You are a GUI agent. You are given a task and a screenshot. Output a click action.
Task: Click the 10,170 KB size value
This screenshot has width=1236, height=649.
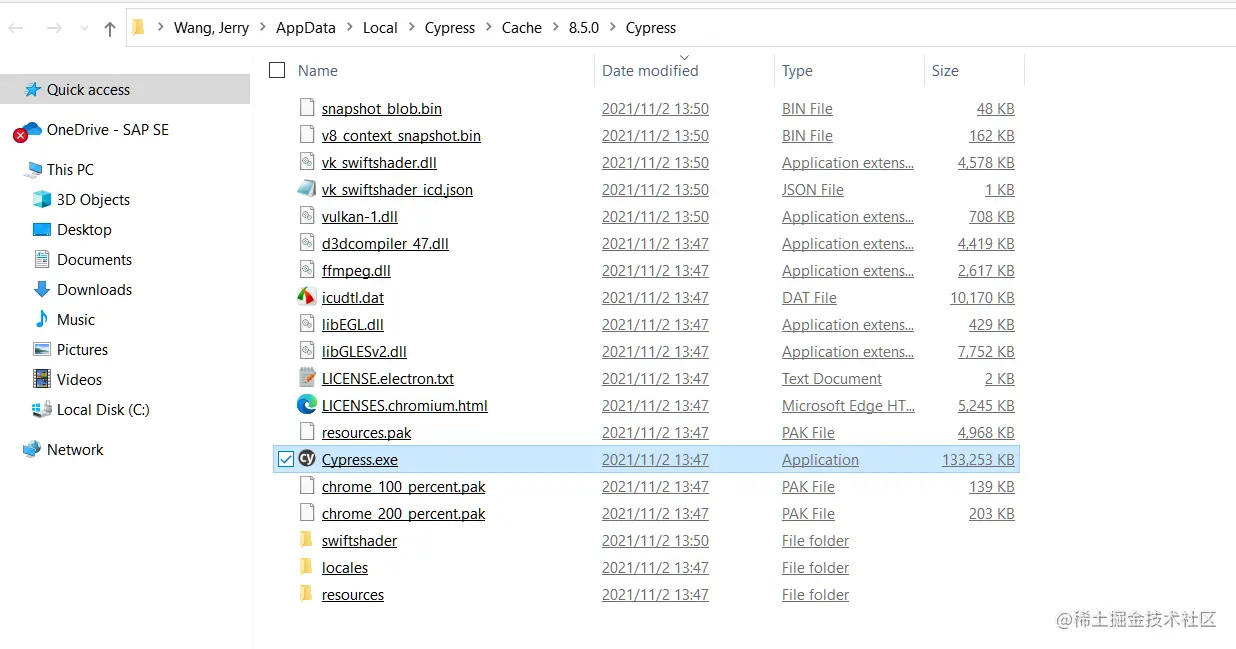(x=982, y=297)
